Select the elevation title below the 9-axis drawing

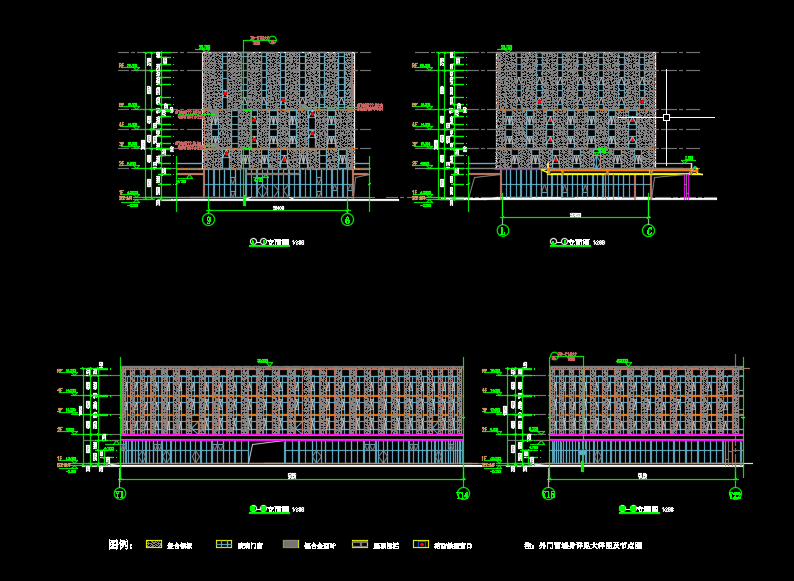tap(276, 242)
